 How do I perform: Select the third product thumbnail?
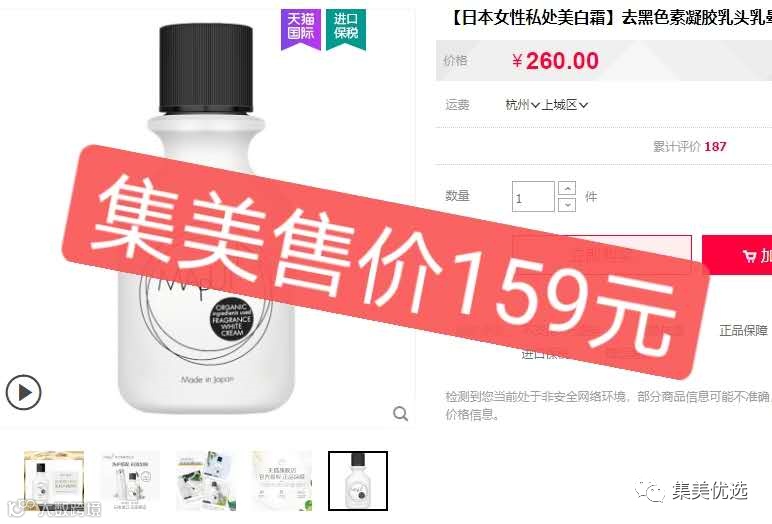pyautogui.click(x=206, y=481)
